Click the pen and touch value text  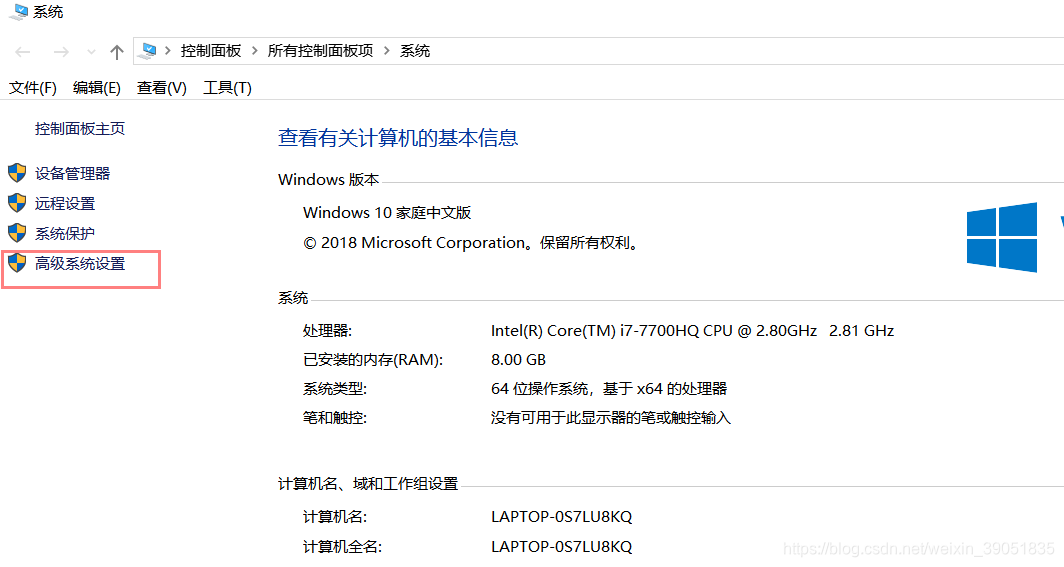tap(611, 418)
